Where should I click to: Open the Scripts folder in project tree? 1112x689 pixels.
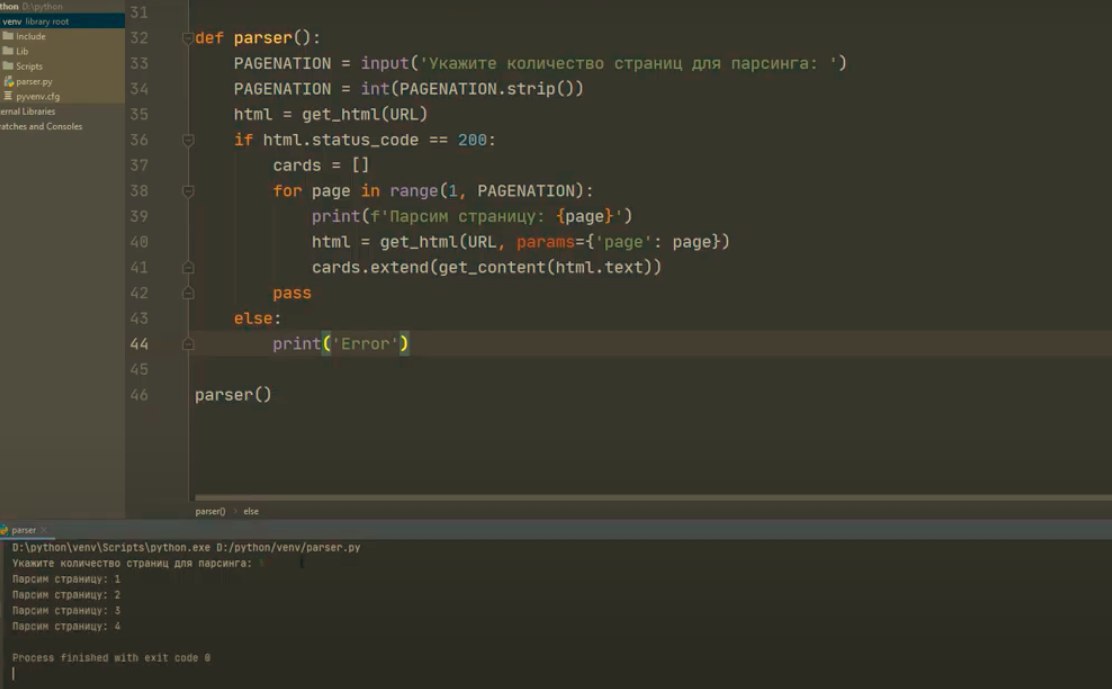pyautogui.click(x=29, y=66)
